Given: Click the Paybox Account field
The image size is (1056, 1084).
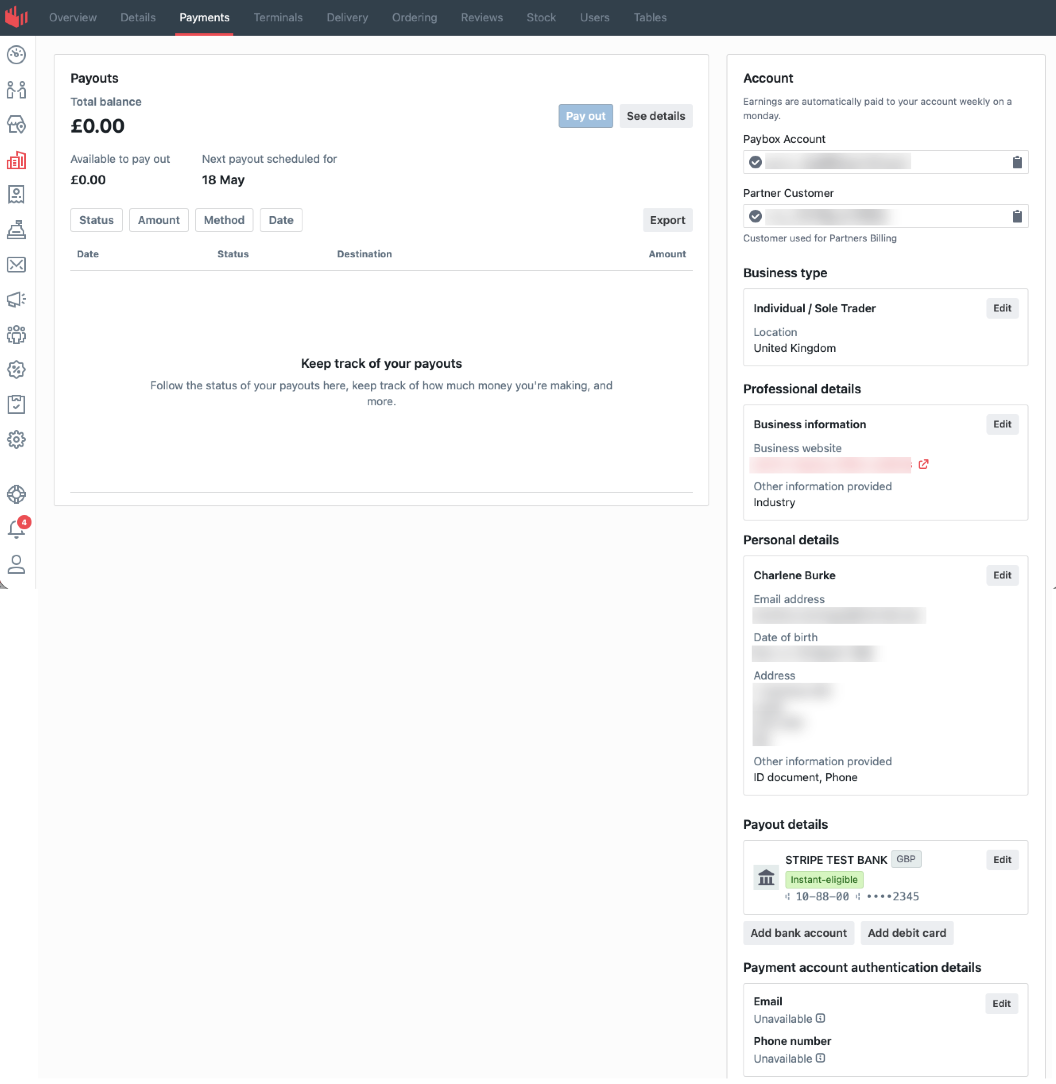Looking at the screenshot, I should point(885,162).
